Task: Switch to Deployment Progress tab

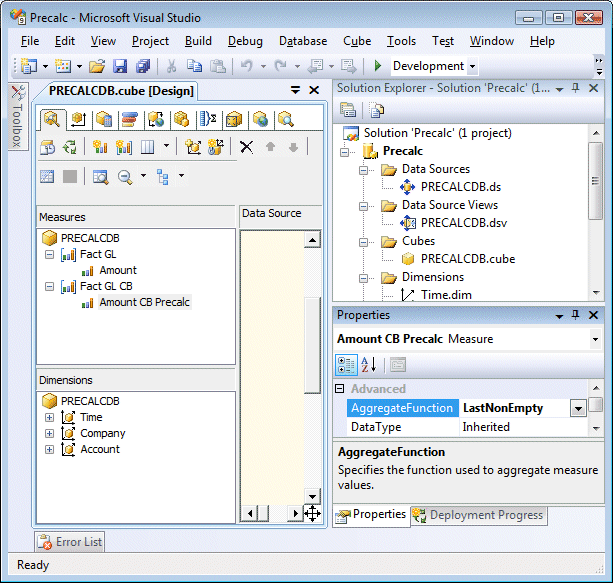Action: click(479, 515)
